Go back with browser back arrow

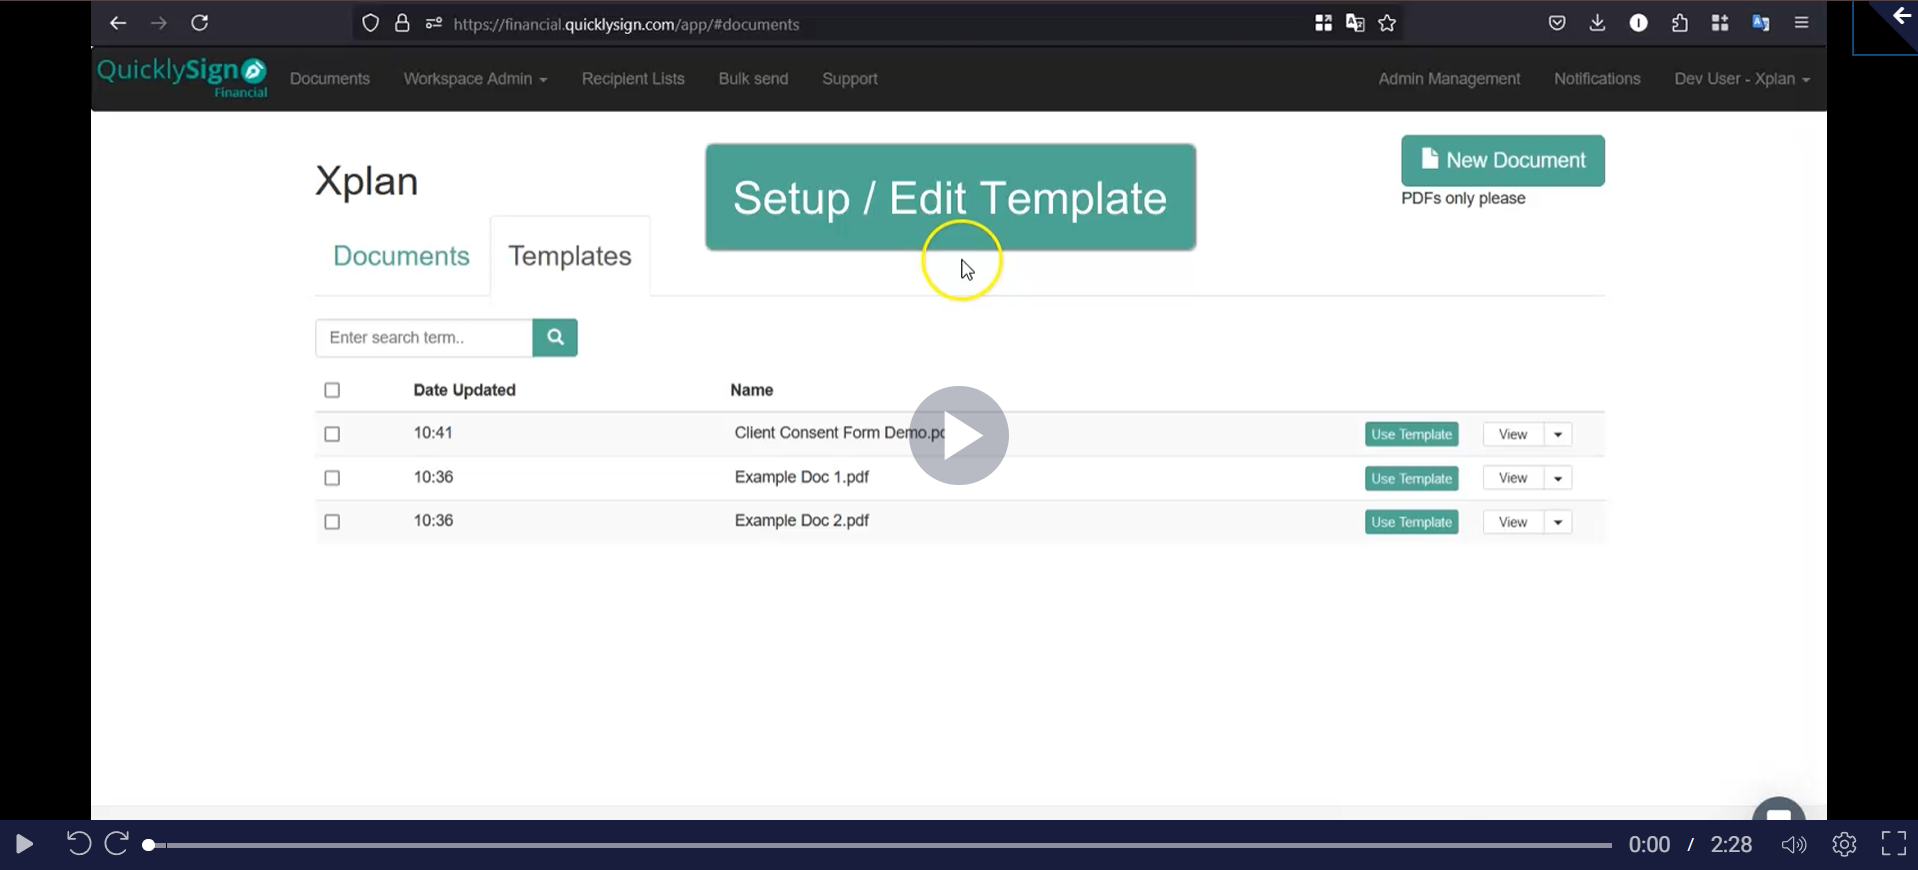pos(118,23)
